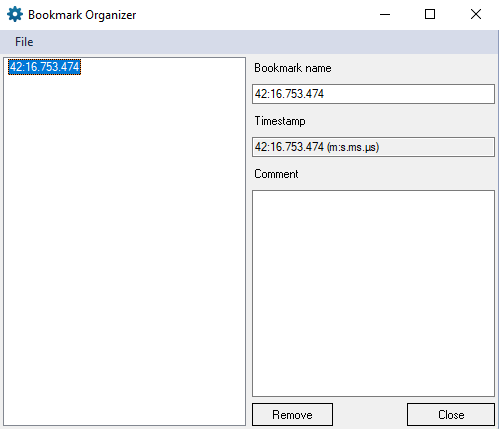Click the 42:16.753.474 text in name field
499x429 pixels.
[x=289, y=94]
